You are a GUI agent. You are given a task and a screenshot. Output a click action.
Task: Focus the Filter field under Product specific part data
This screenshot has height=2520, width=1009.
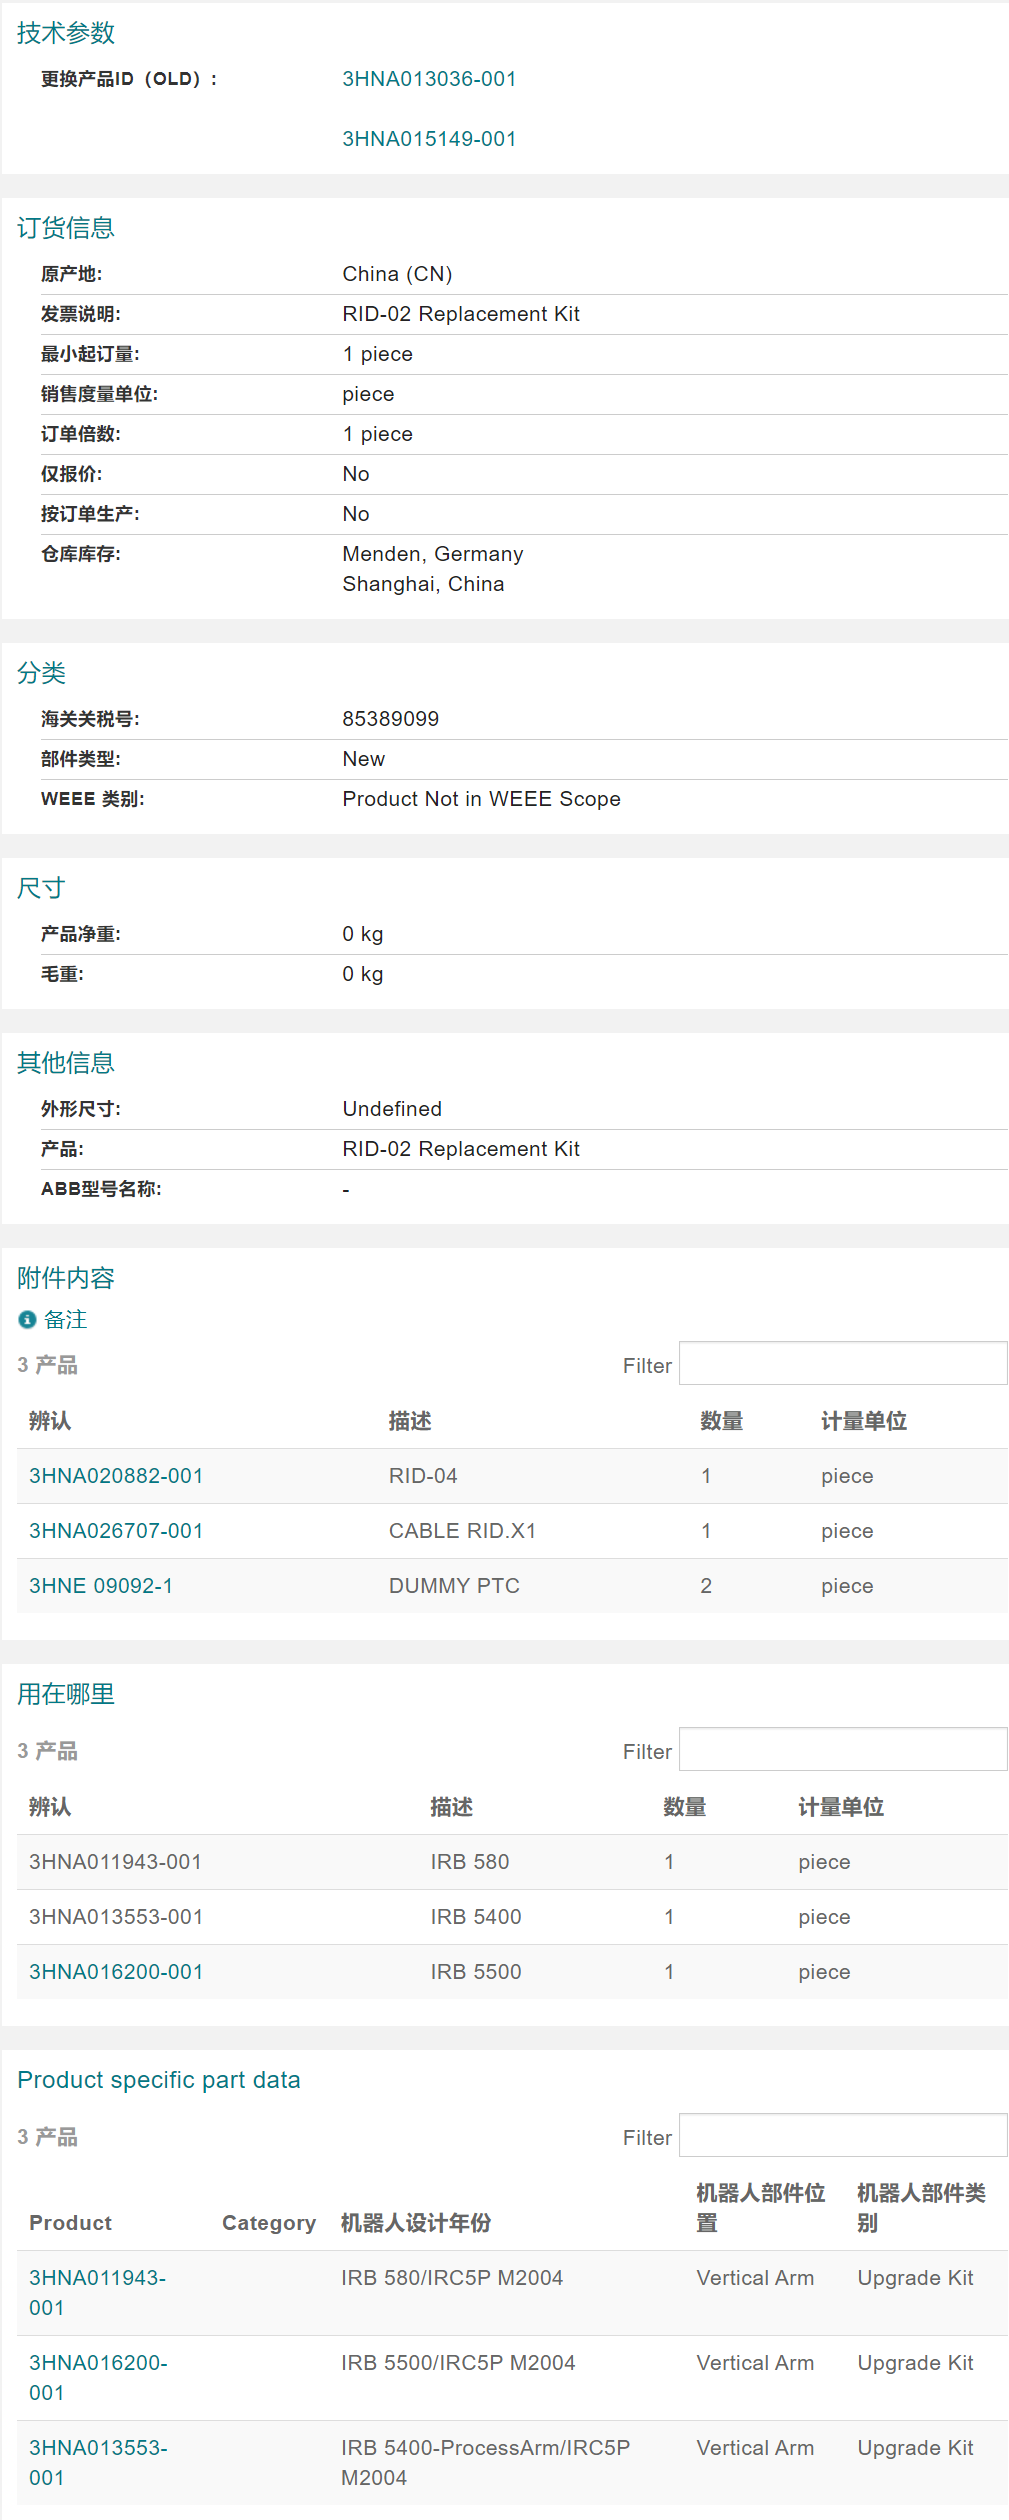pos(842,2136)
